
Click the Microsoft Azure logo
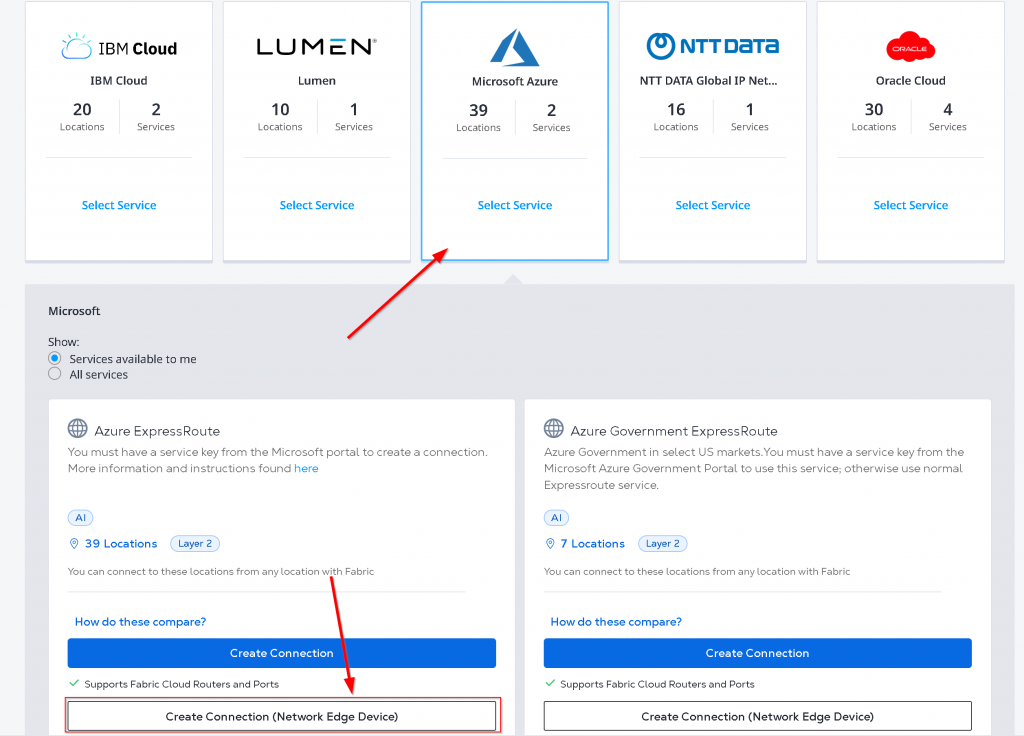tap(515, 48)
